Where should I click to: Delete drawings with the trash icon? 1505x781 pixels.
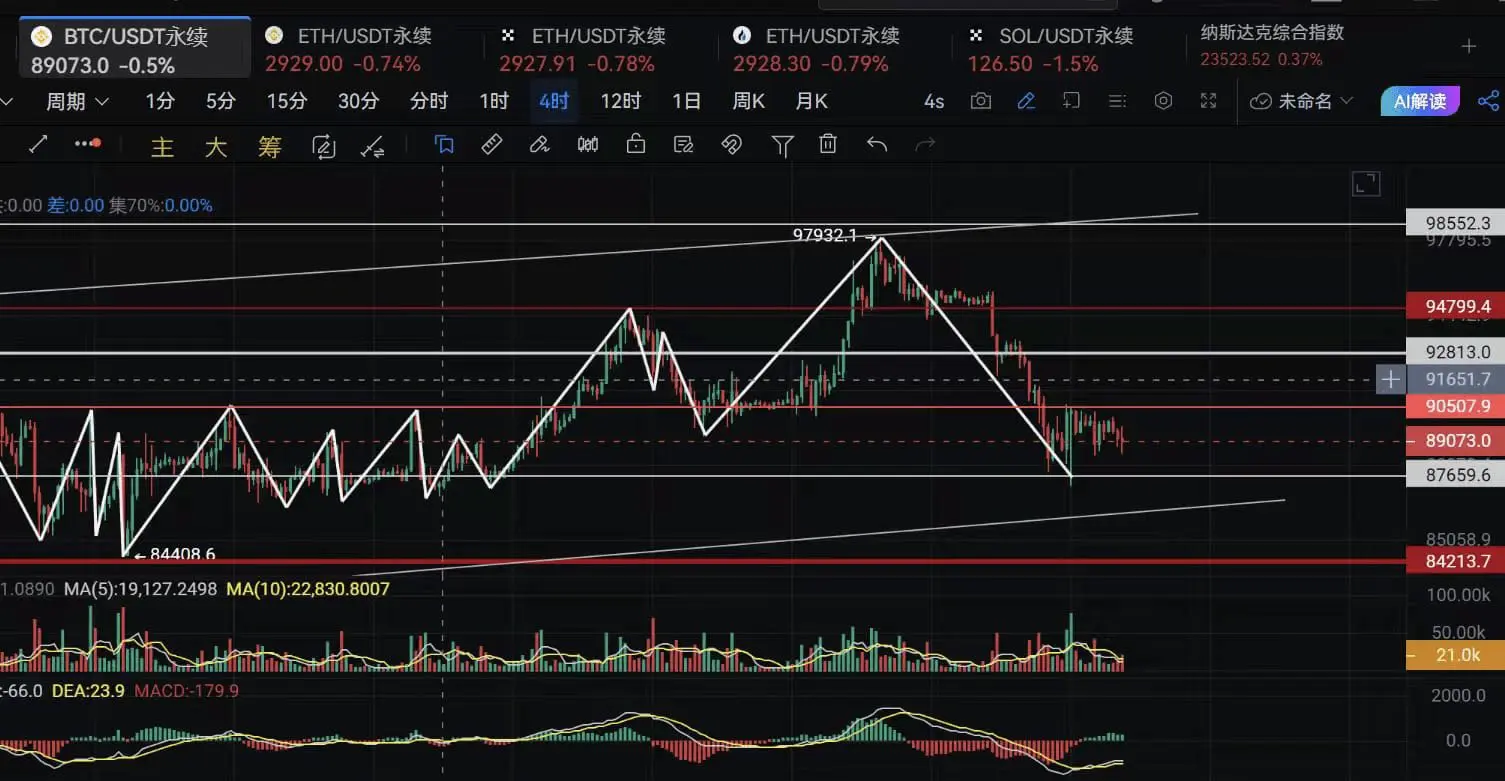[828, 145]
